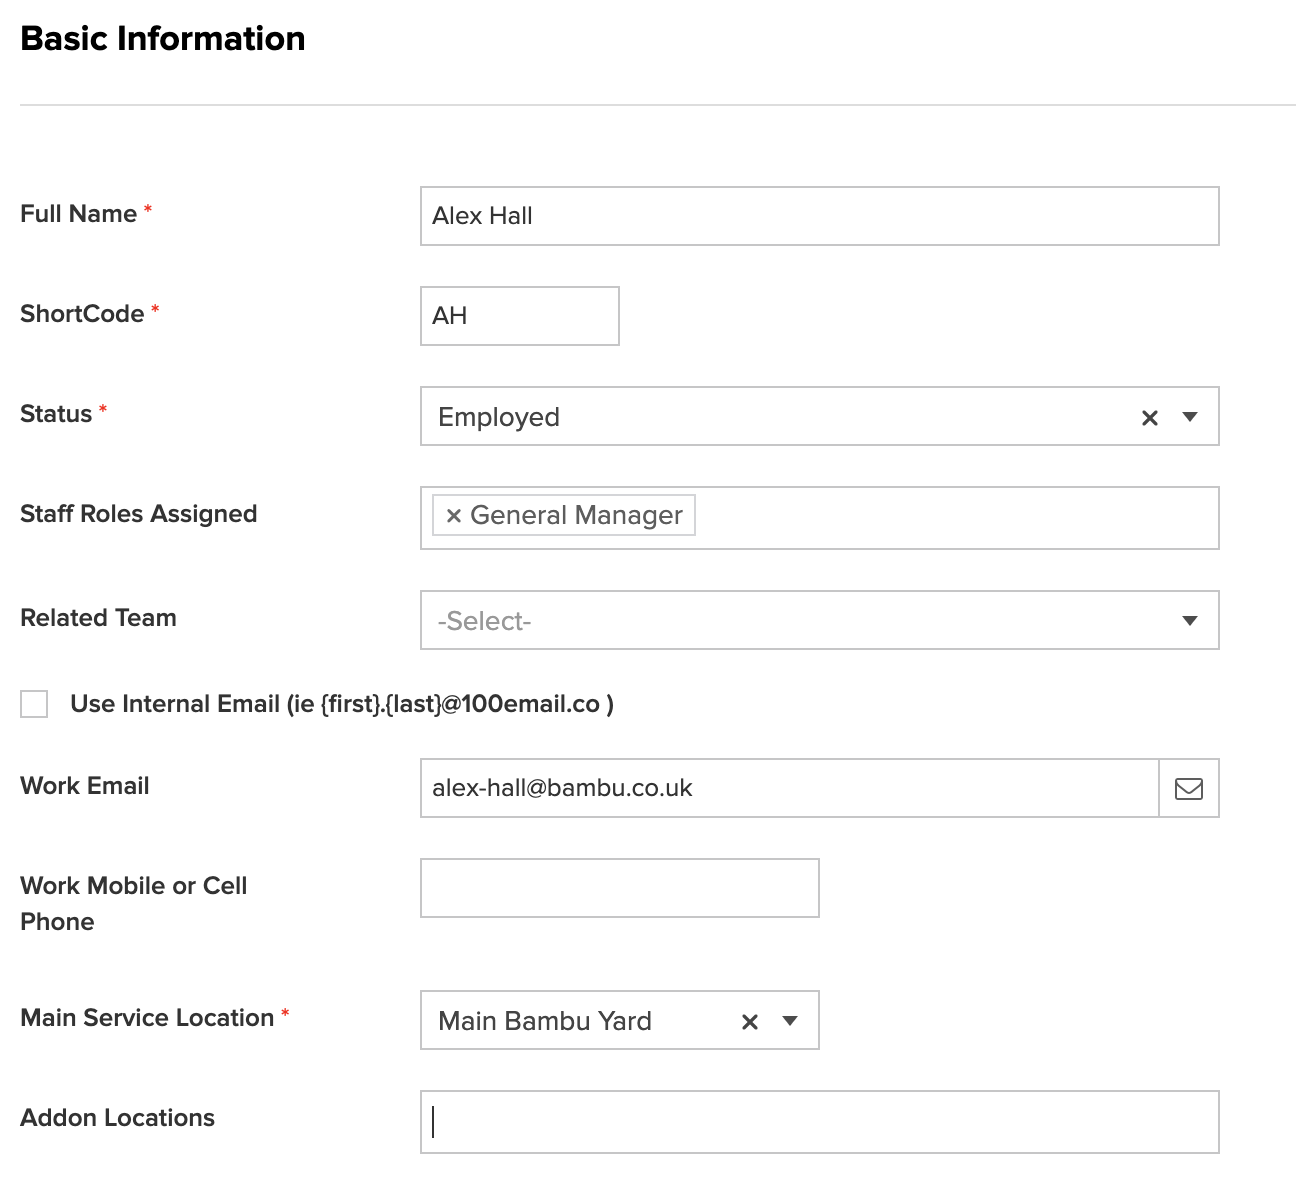Select the Employed status value text

pyautogui.click(x=499, y=417)
